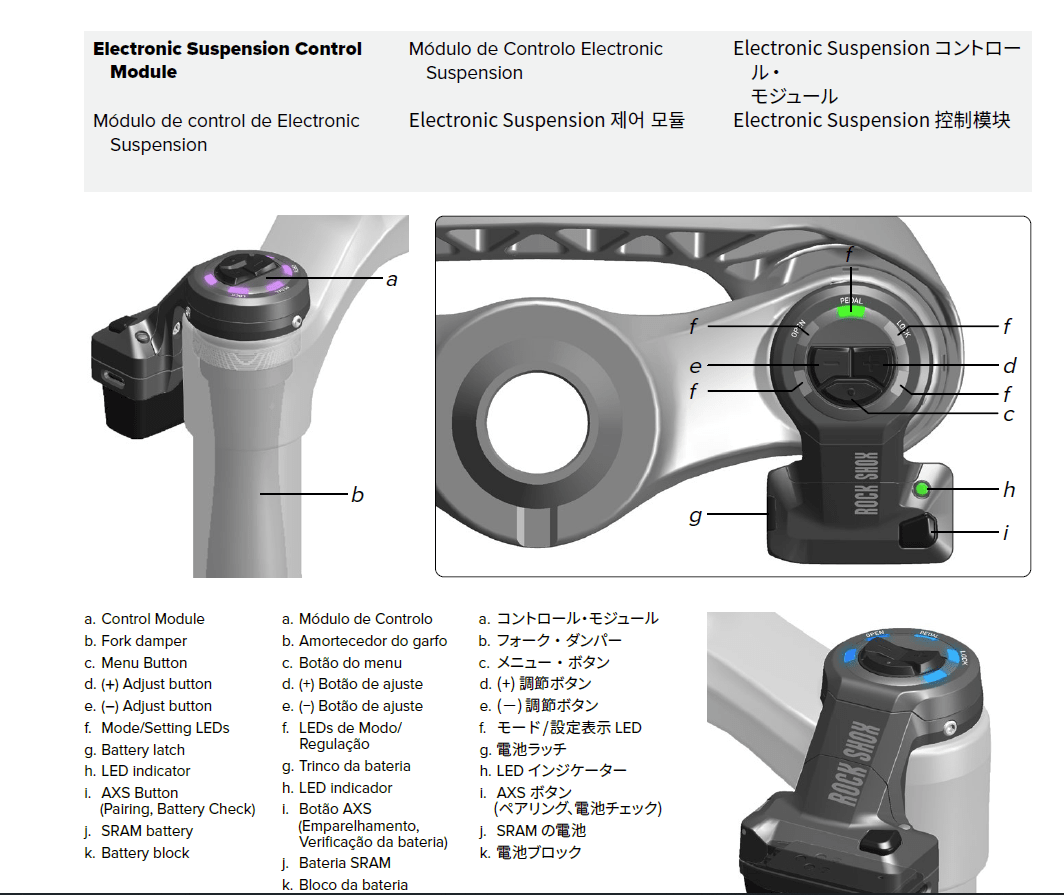Image resolution: width=1064 pixels, height=895 pixels.
Task: Click callout letter 'i' in the diagram
Action: (x=1006, y=532)
